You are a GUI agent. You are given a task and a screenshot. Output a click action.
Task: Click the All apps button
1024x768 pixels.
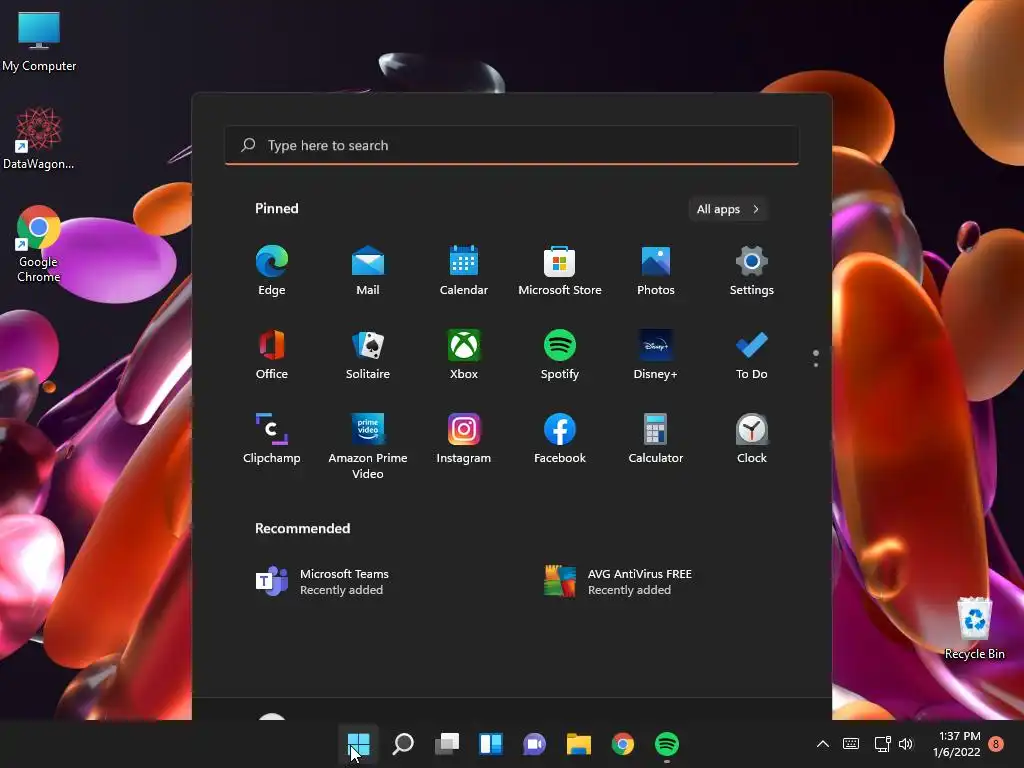point(728,209)
